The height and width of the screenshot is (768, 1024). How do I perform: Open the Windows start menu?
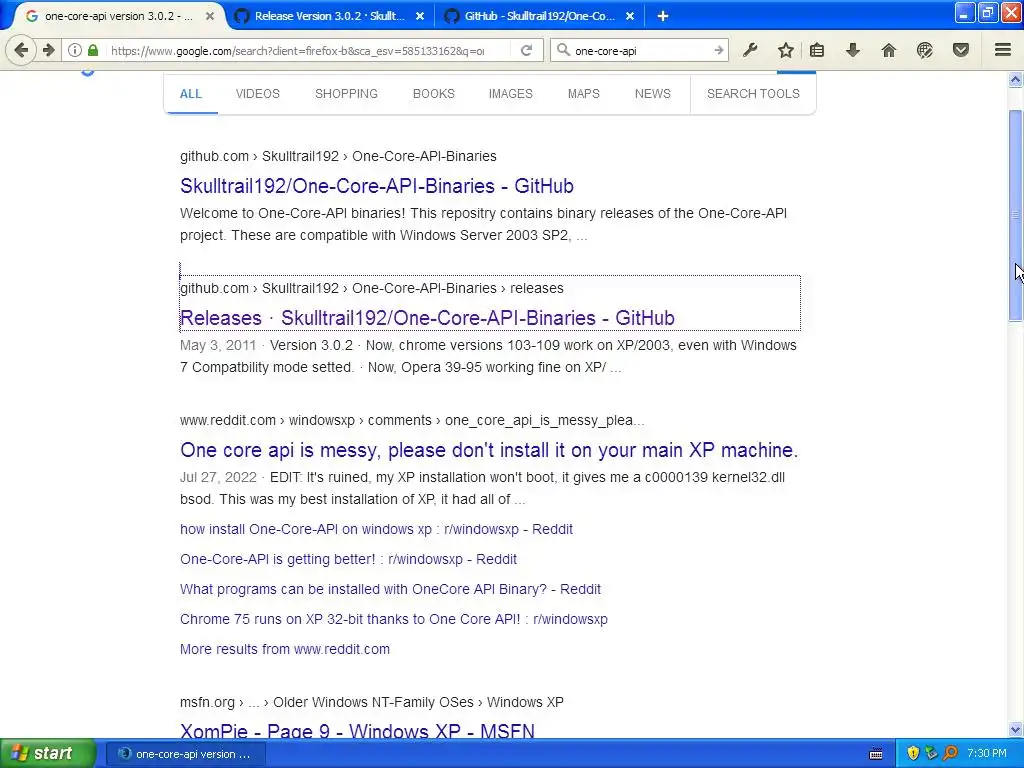[47, 754]
